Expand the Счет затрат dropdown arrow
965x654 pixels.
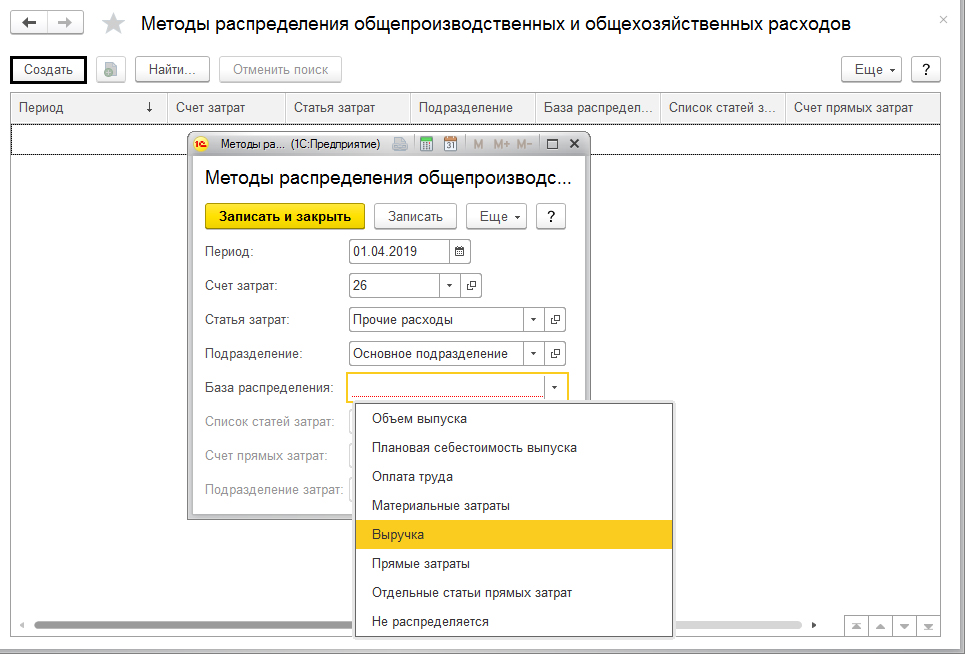(449, 285)
